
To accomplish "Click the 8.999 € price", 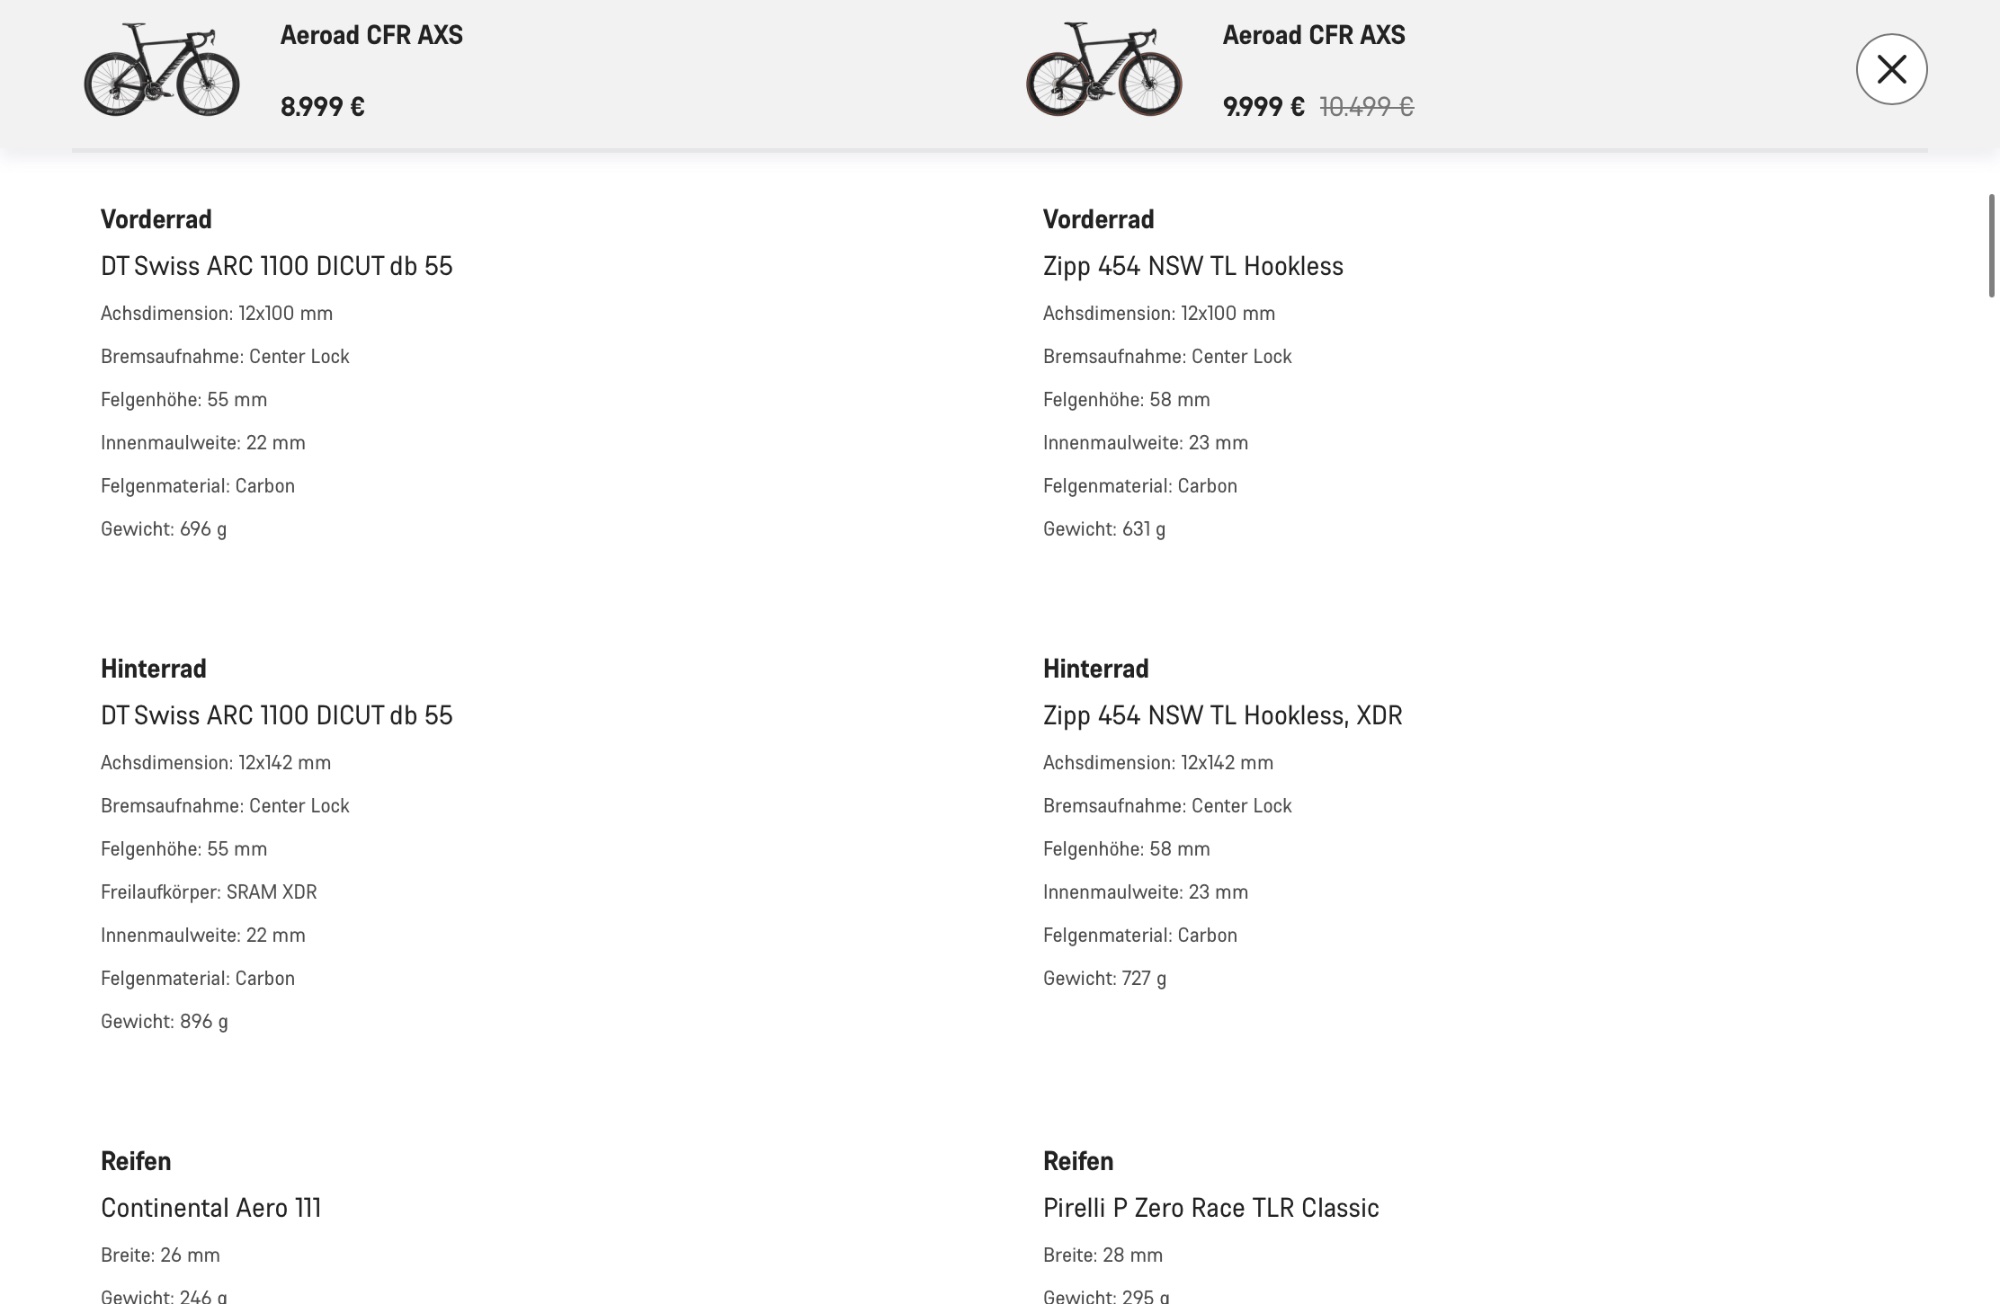I will 322,106.
